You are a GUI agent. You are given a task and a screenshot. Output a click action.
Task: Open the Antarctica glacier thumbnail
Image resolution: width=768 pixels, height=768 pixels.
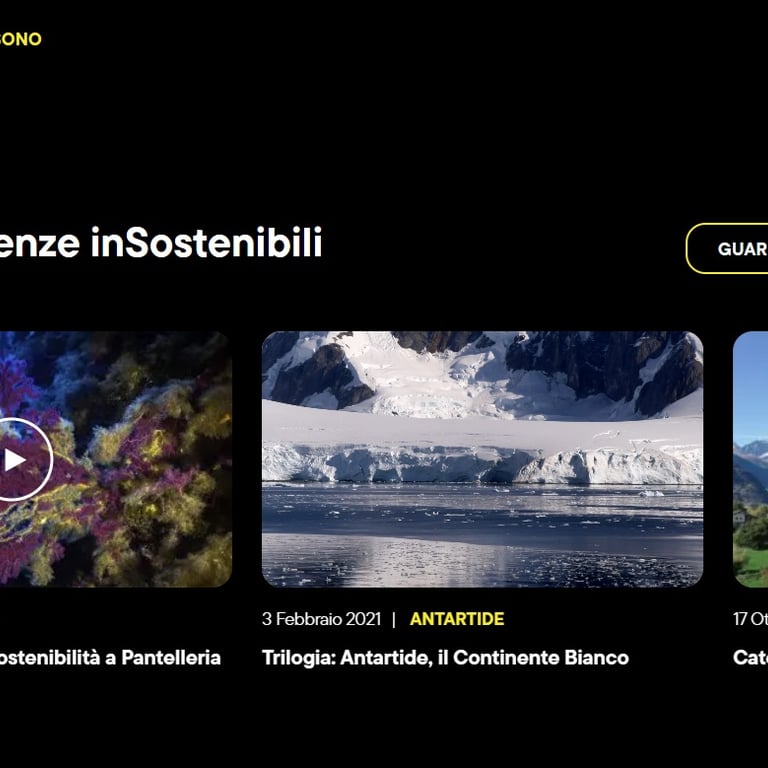(482, 459)
